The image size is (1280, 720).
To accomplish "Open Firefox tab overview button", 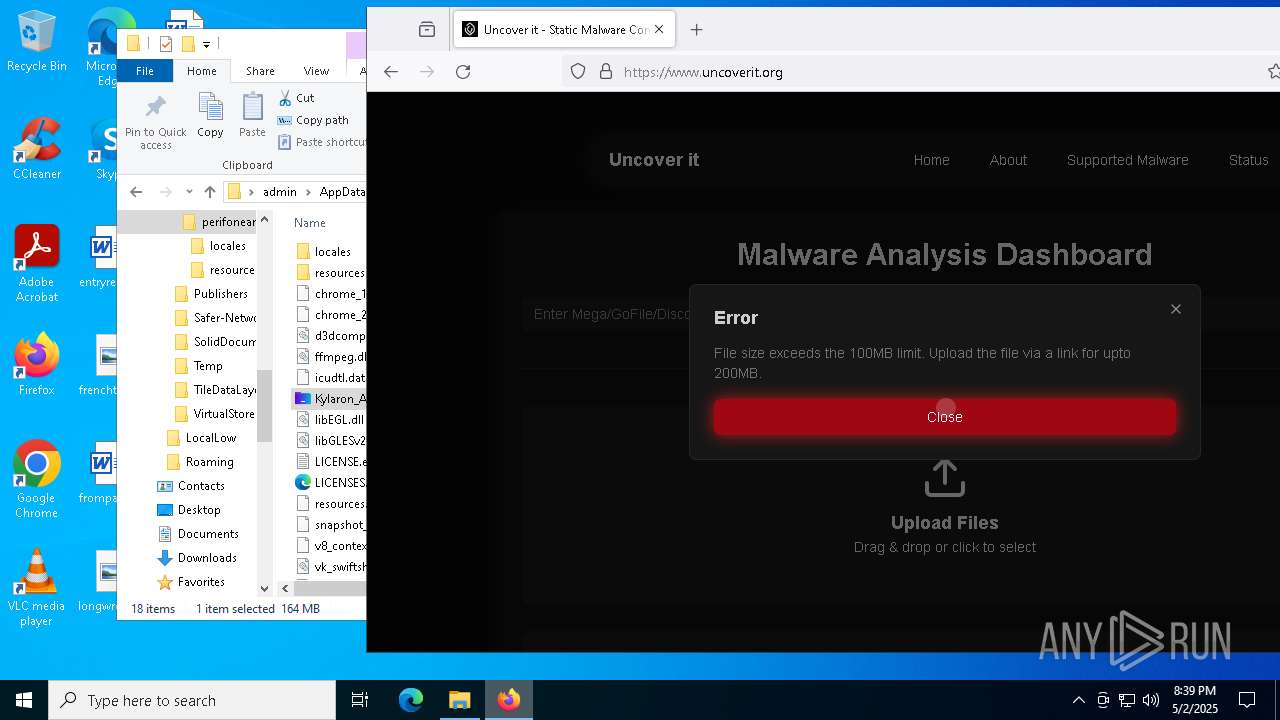I will [x=427, y=30].
